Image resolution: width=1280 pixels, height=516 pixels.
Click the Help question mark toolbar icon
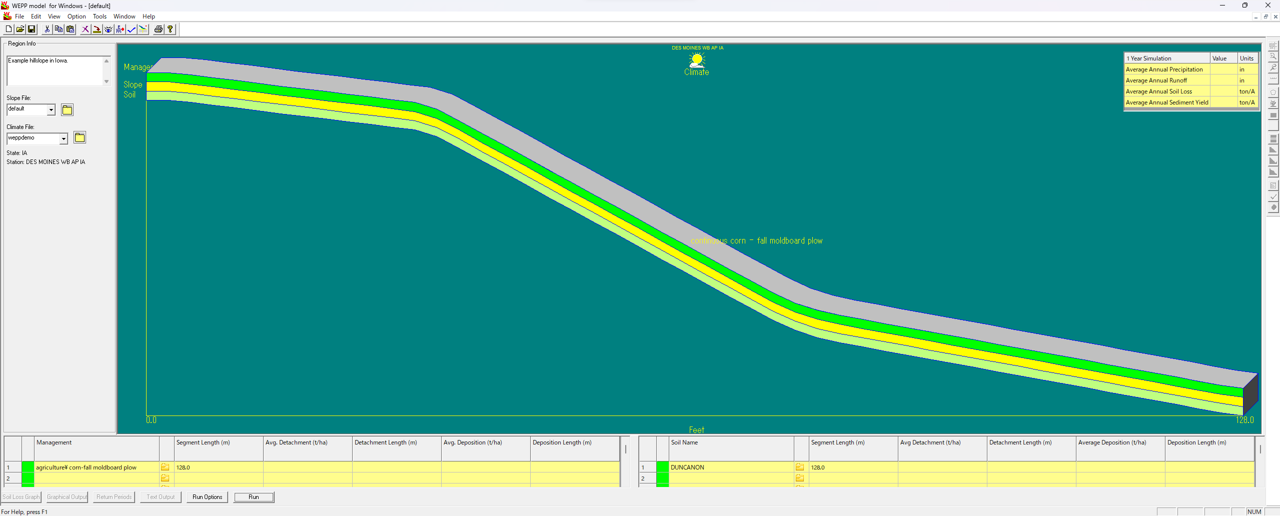pos(170,29)
